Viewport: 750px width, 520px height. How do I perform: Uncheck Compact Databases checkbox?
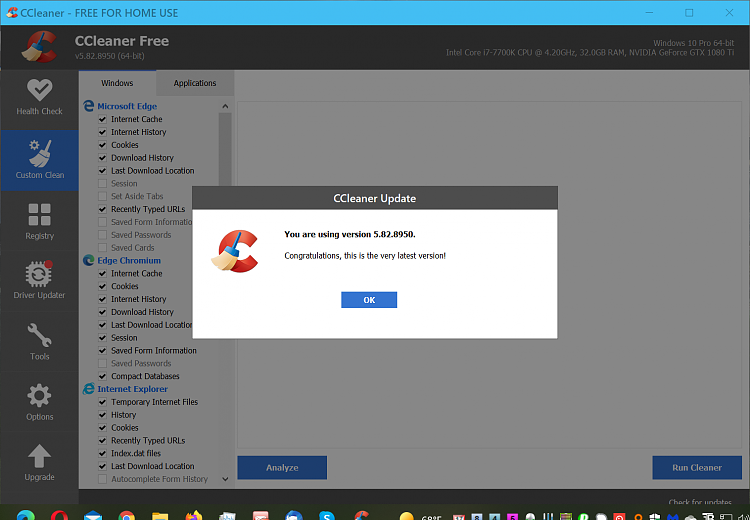point(102,376)
